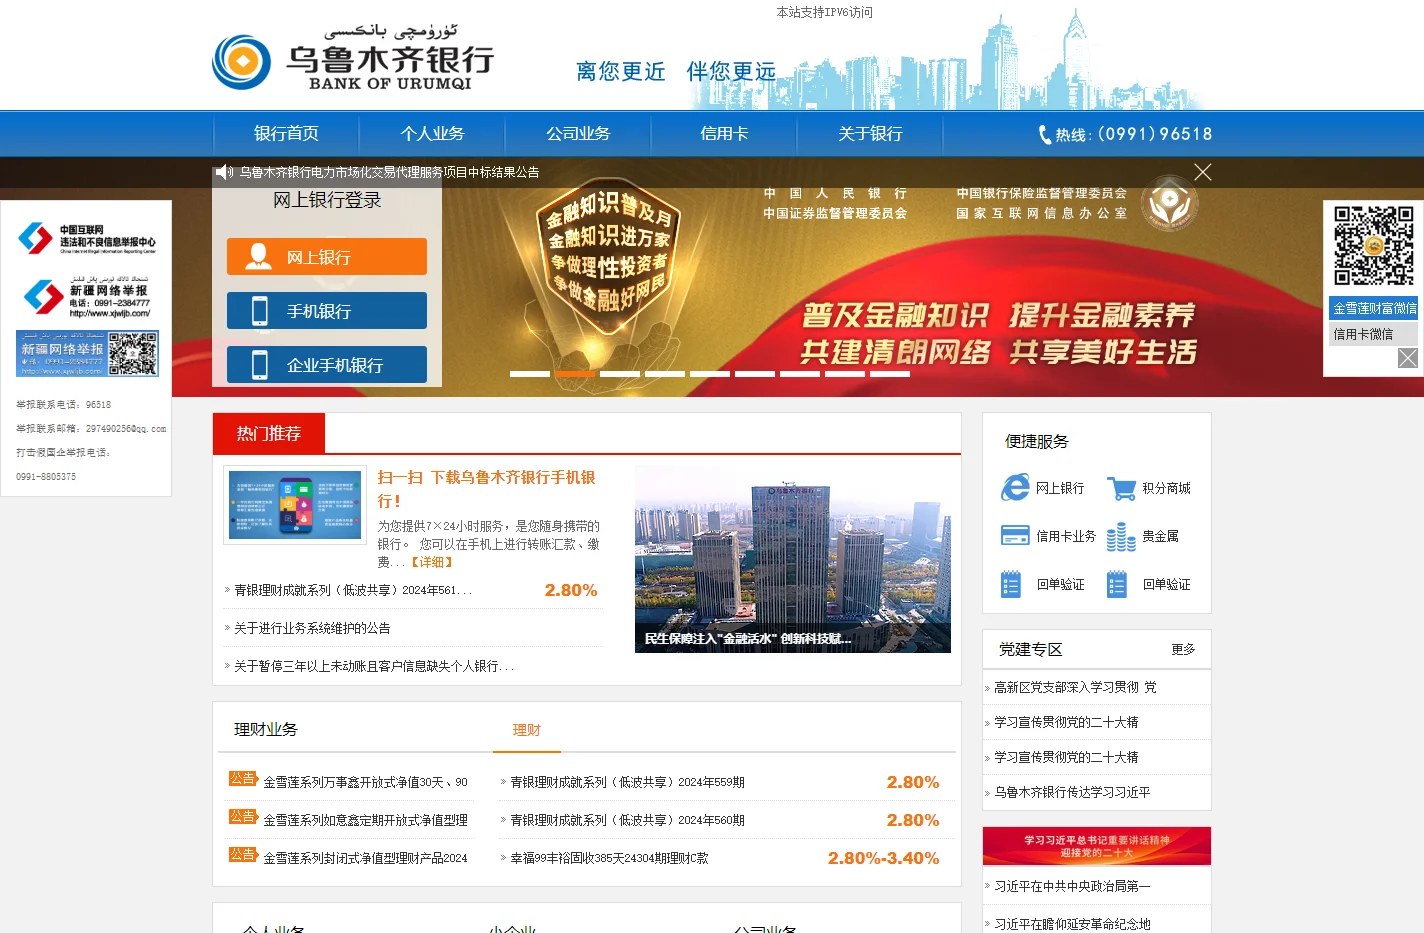
Task: Click the 积分商城 shopping cart icon
Action: pyautogui.click(x=1121, y=488)
